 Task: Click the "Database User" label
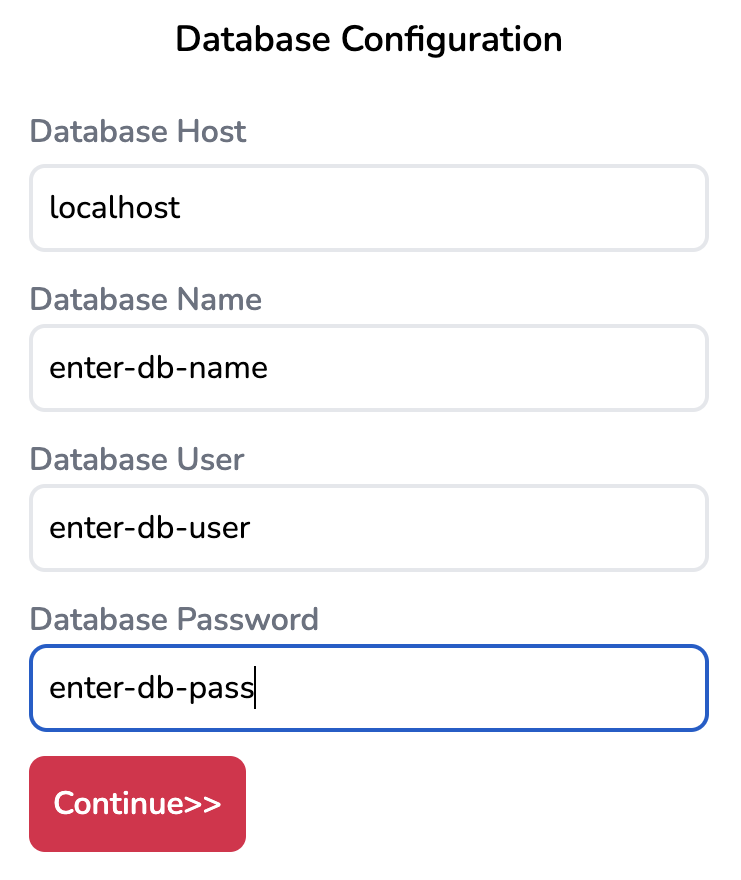point(137,459)
